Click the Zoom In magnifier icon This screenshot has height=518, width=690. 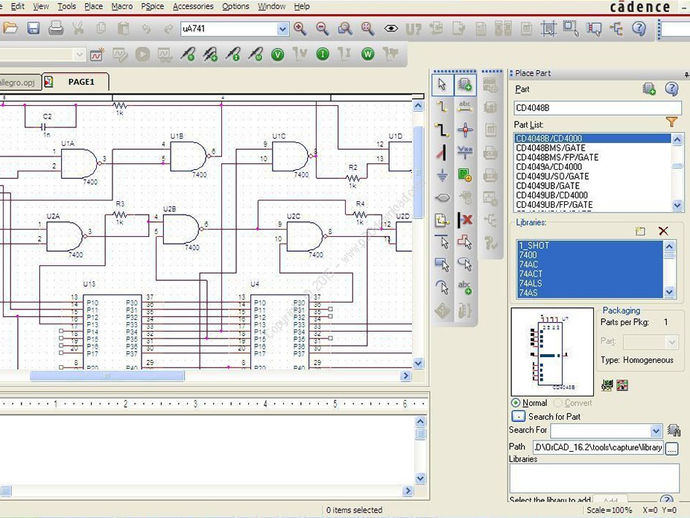coord(300,29)
